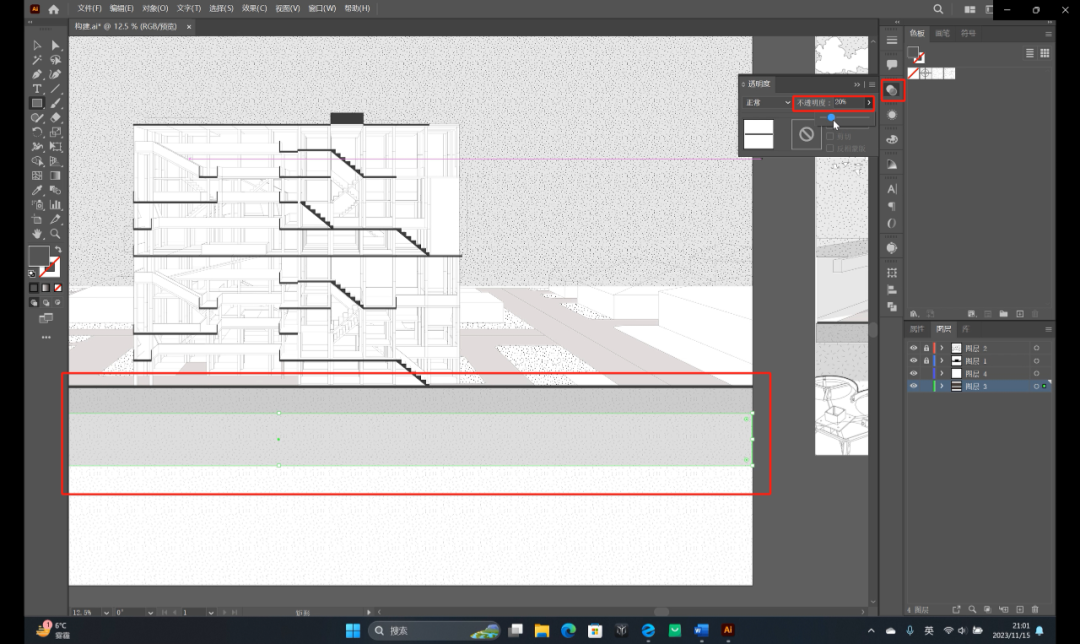The height and width of the screenshot is (644, 1080).
Task: Select the Magic Wand tool
Action: [37, 60]
